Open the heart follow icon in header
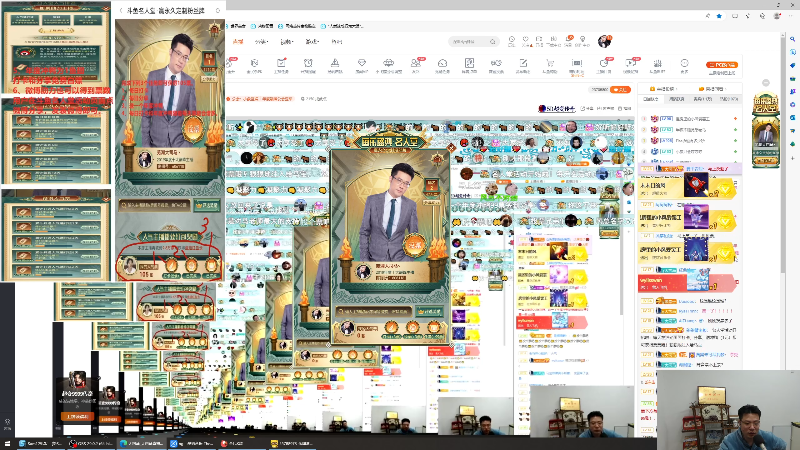This screenshot has width=800, height=450. (526, 41)
